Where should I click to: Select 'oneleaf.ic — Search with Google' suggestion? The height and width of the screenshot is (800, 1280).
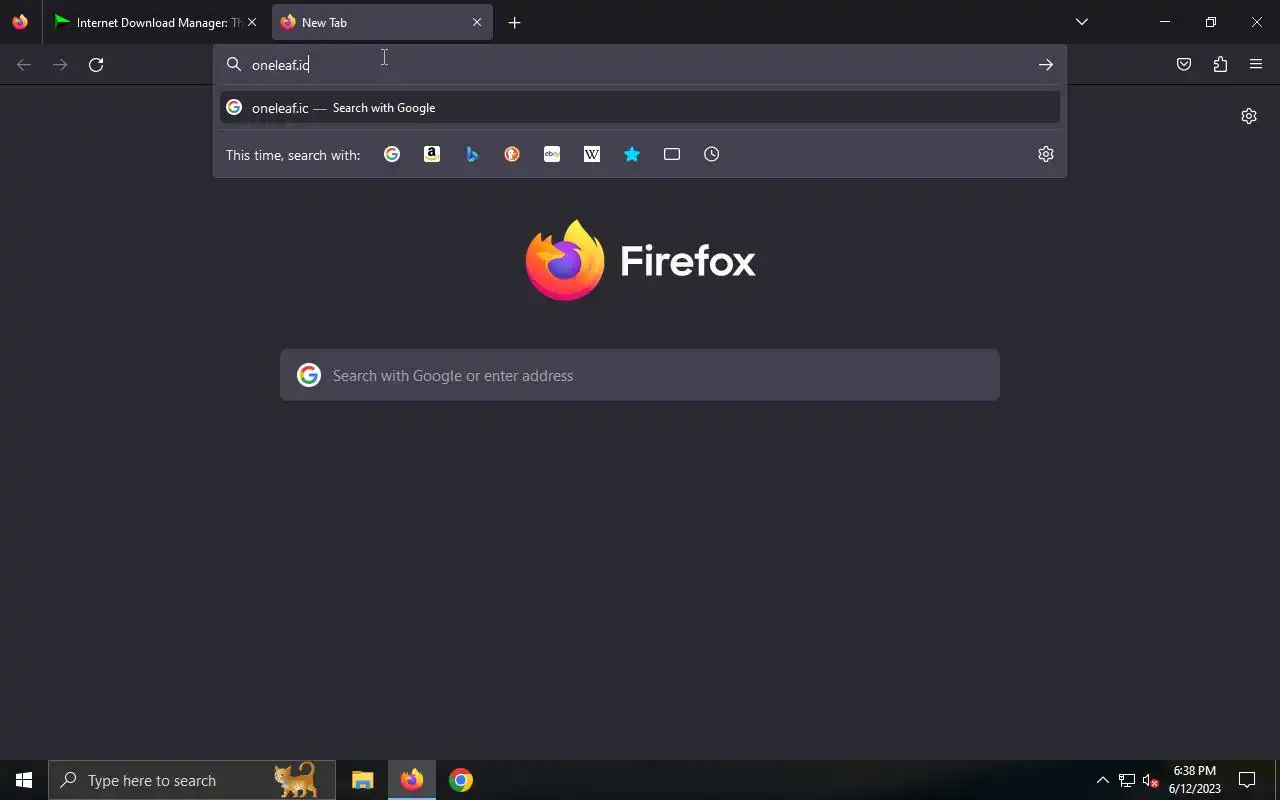point(640,107)
